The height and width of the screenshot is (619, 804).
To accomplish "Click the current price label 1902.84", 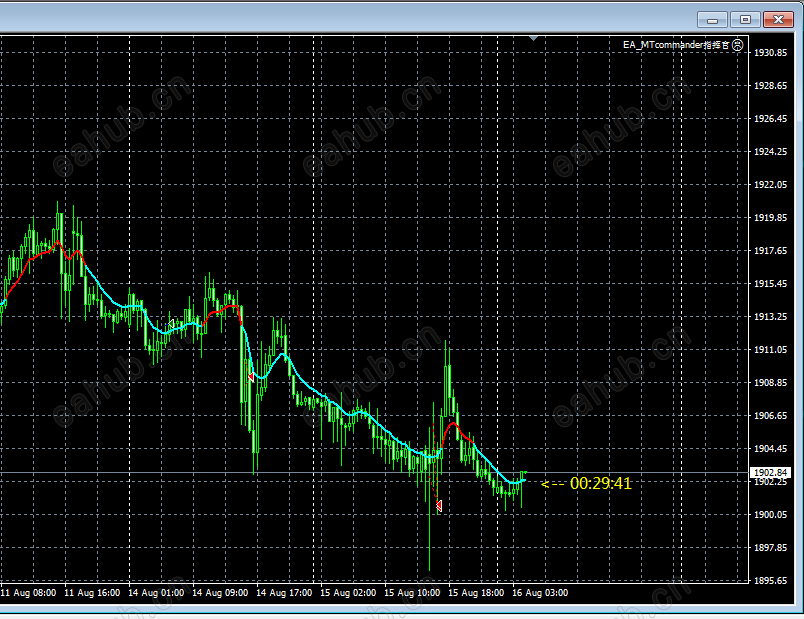I will click(x=770, y=472).
